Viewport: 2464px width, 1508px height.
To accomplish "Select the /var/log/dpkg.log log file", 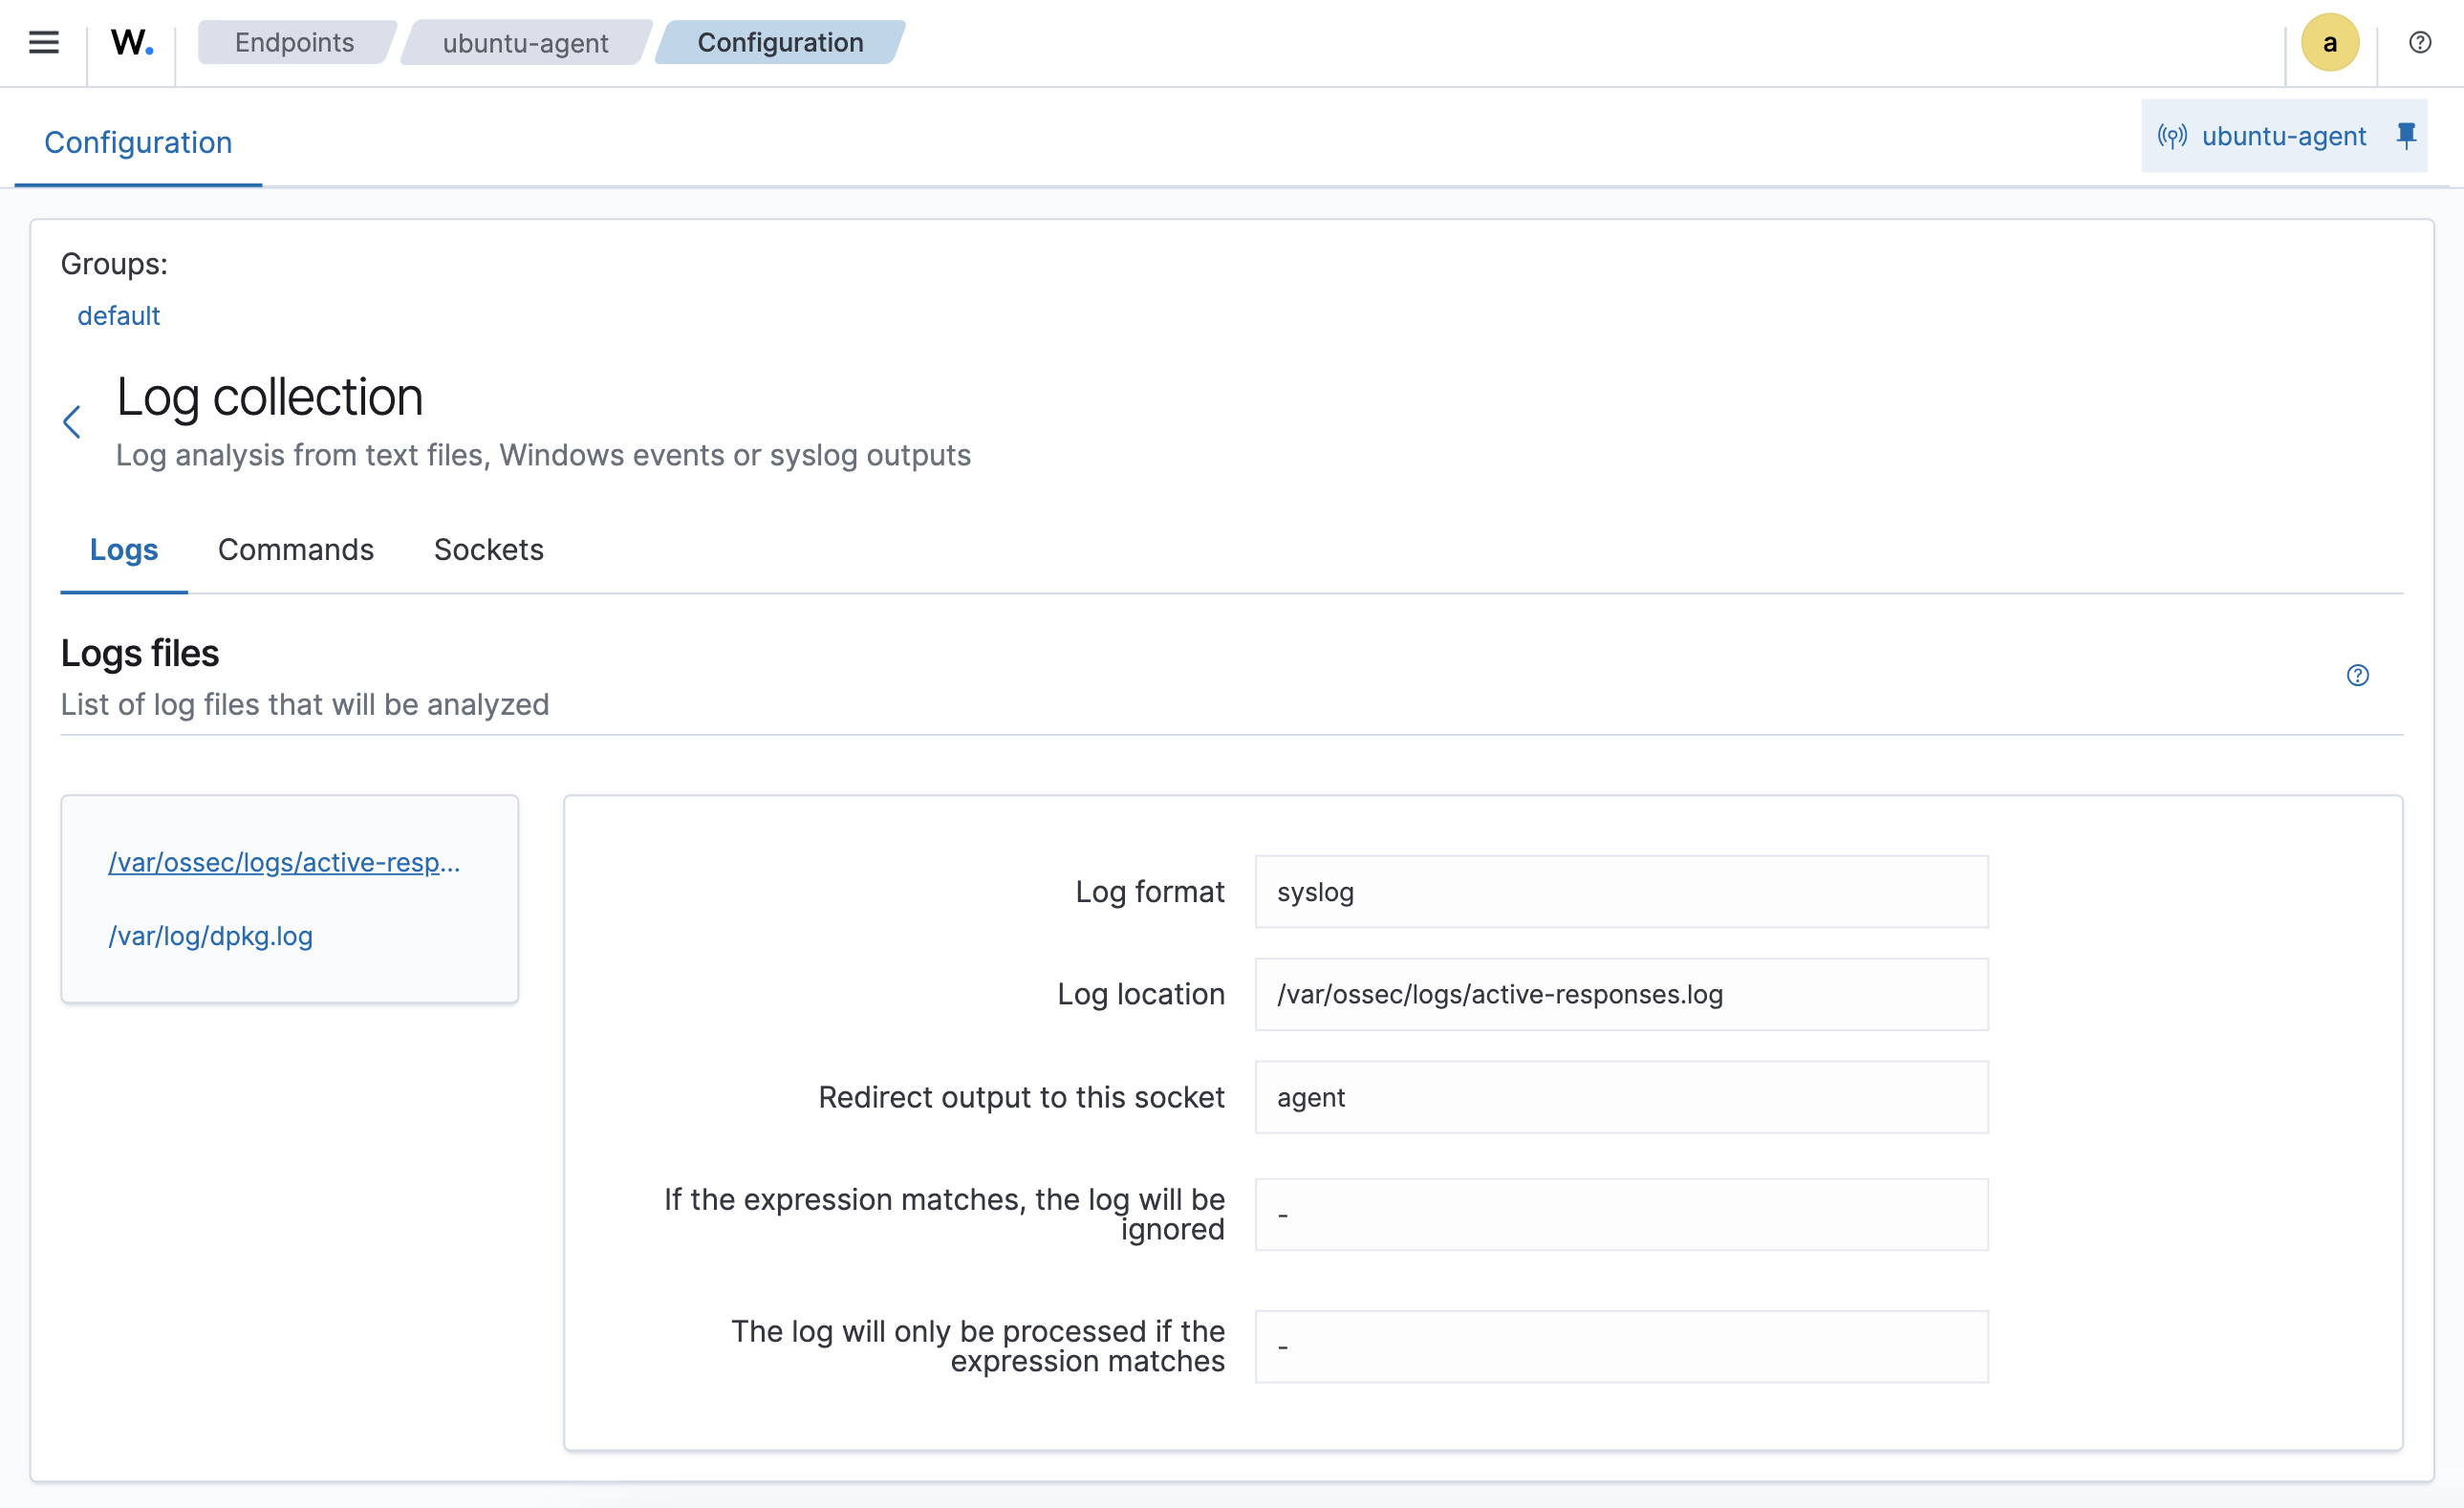I will click(x=210, y=936).
